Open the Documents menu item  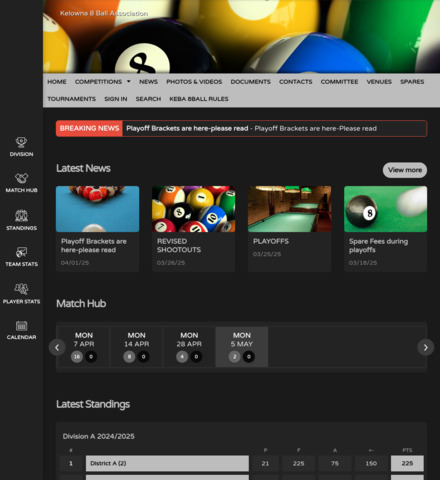coord(251,82)
